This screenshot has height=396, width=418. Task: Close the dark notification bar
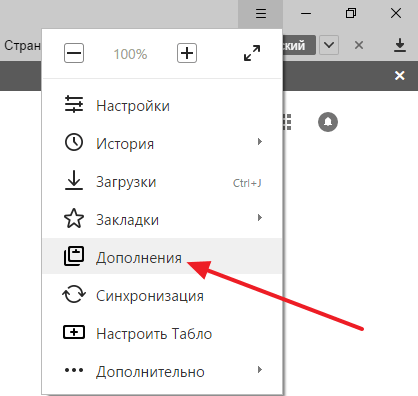[400, 76]
